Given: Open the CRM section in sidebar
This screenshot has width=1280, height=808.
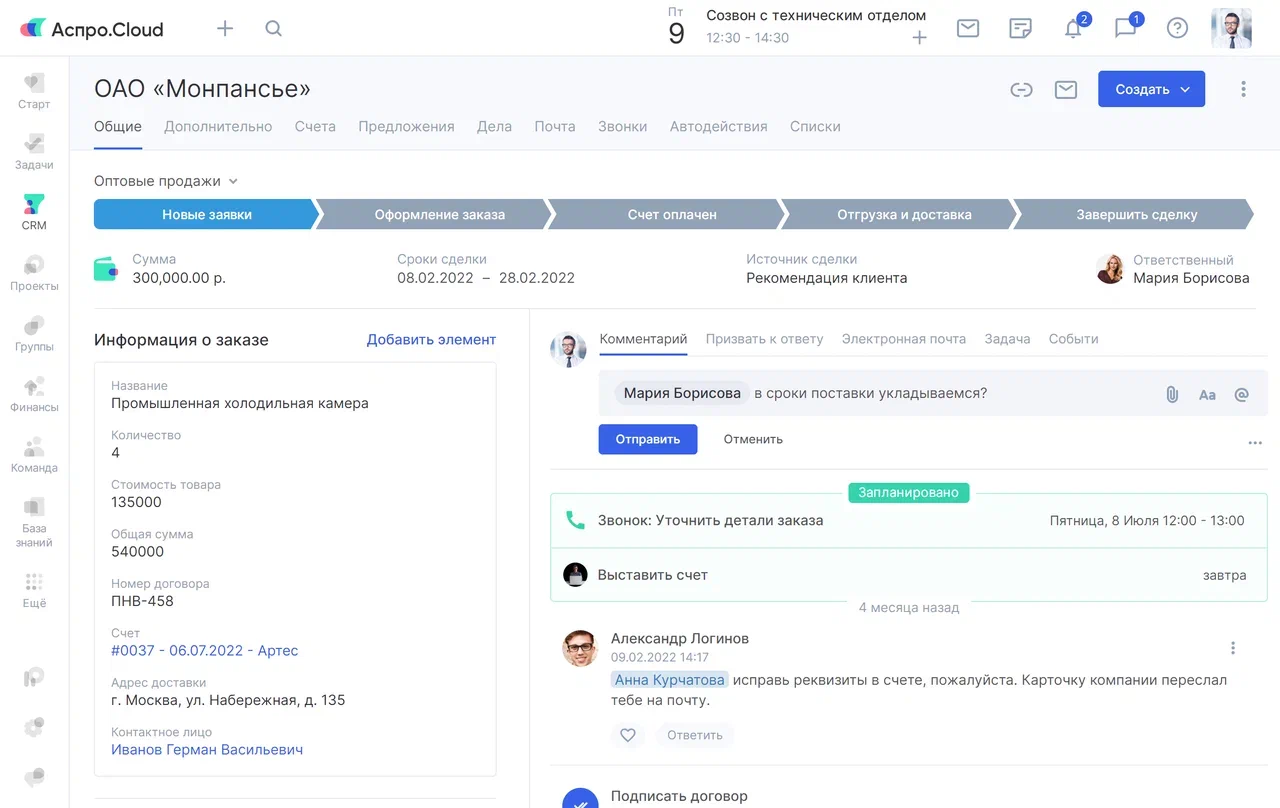Looking at the screenshot, I should tap(34, 211).
